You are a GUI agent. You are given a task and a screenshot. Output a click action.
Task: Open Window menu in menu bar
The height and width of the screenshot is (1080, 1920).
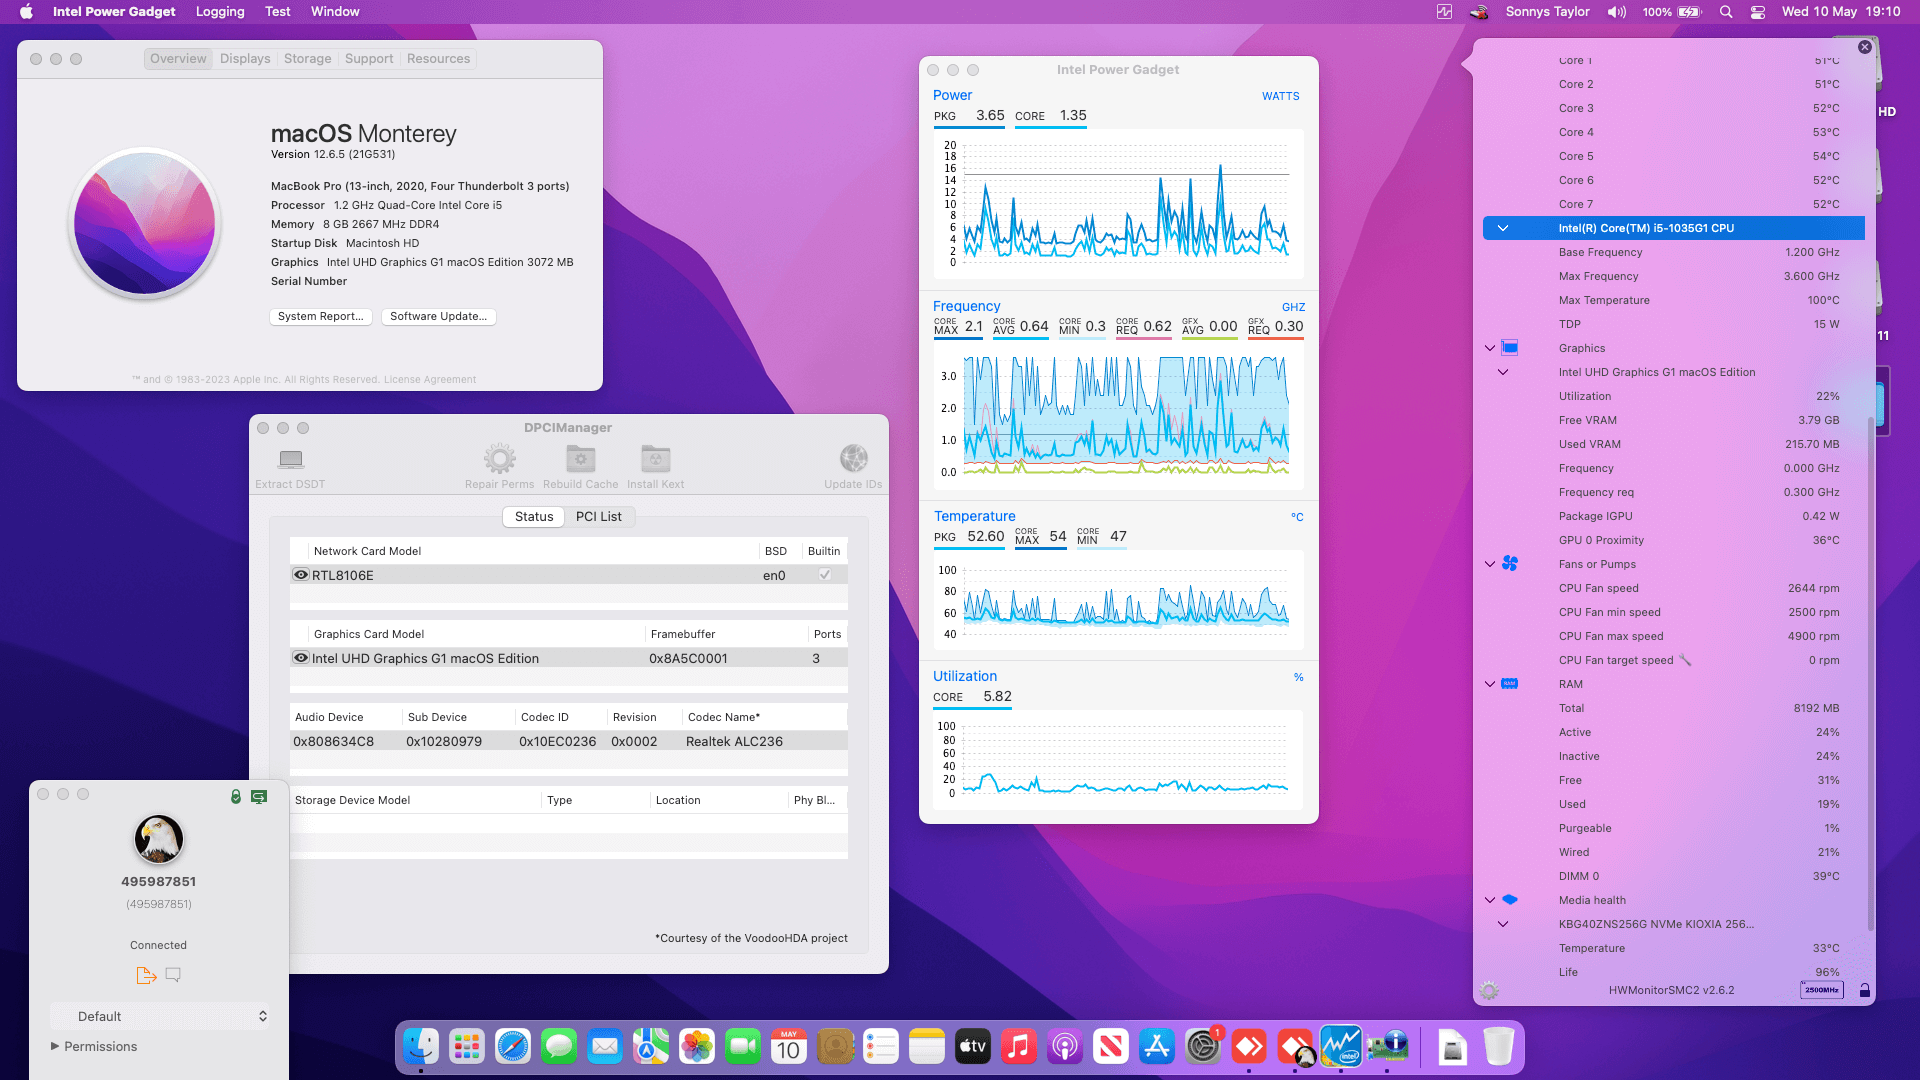[335, 12]
